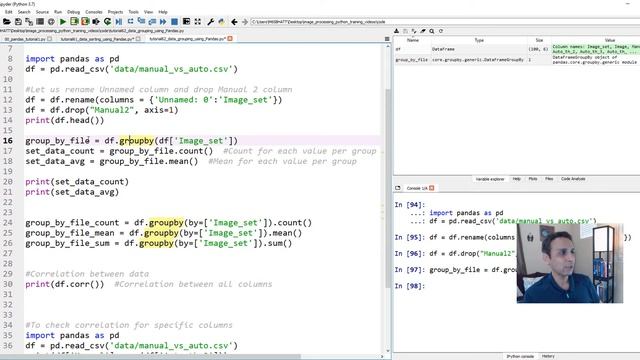Viewport: 640px width, 360px height.
Task: Close the tutorial61 data sorting tab
Action: 138,39
